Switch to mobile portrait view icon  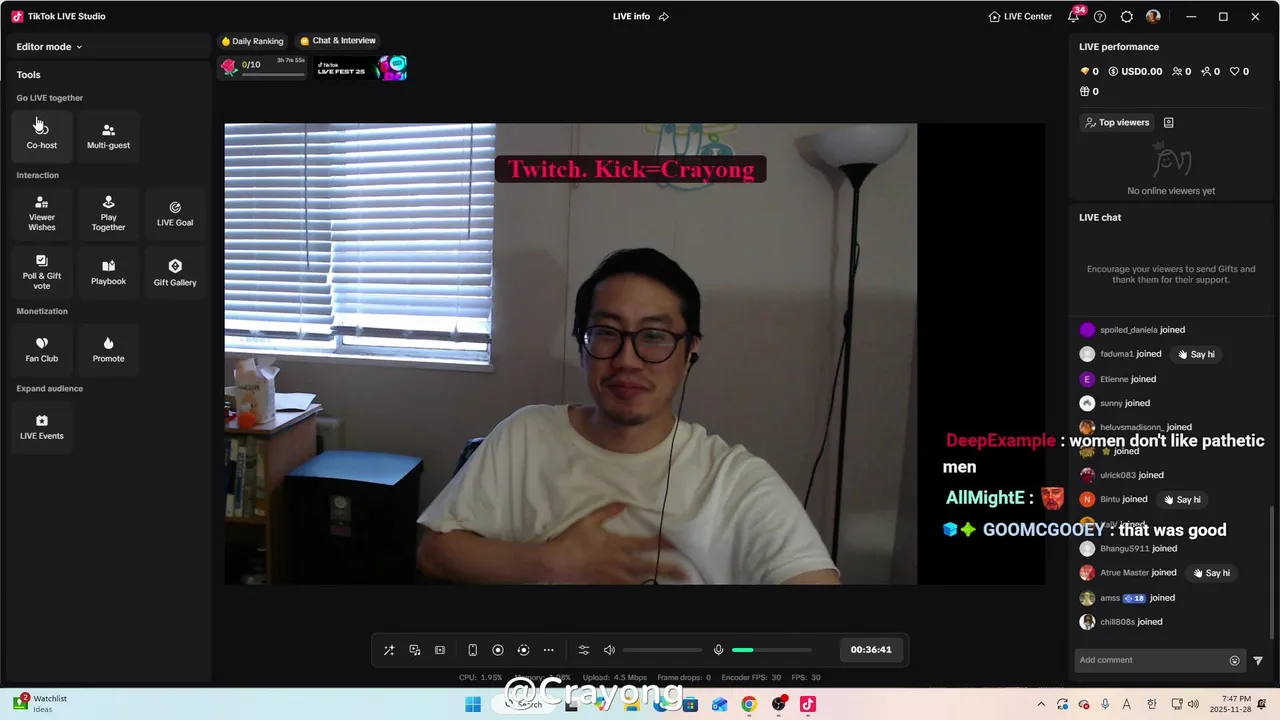[473, 650]
